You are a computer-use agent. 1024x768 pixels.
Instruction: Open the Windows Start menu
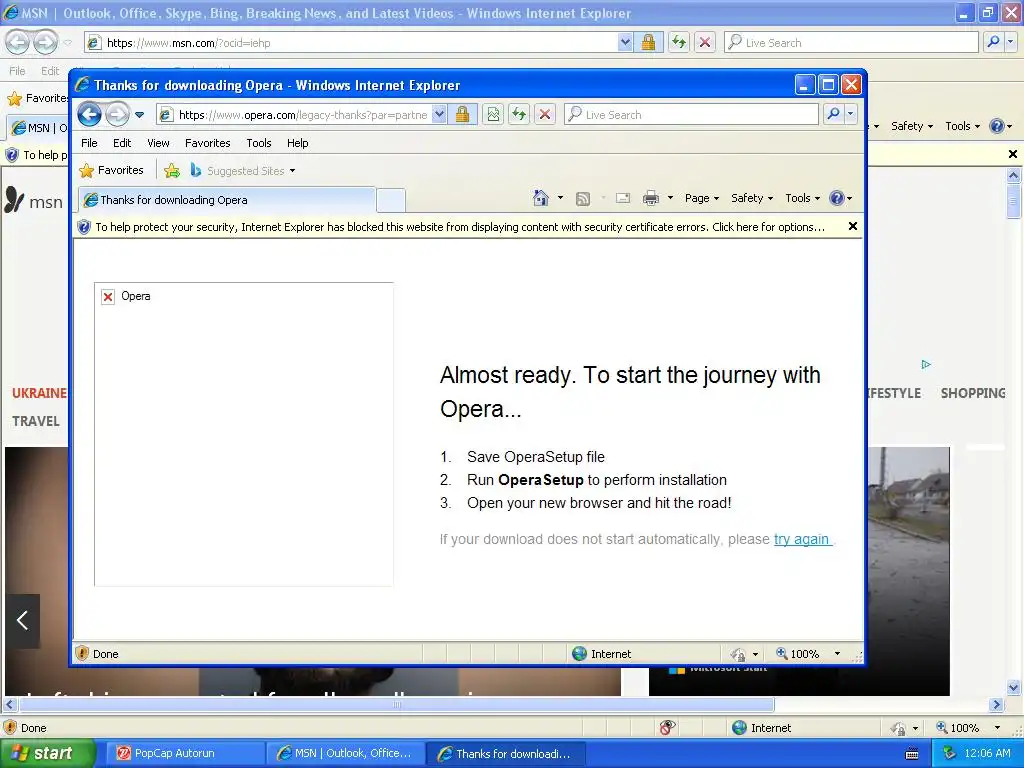click(x=47, y=753)
